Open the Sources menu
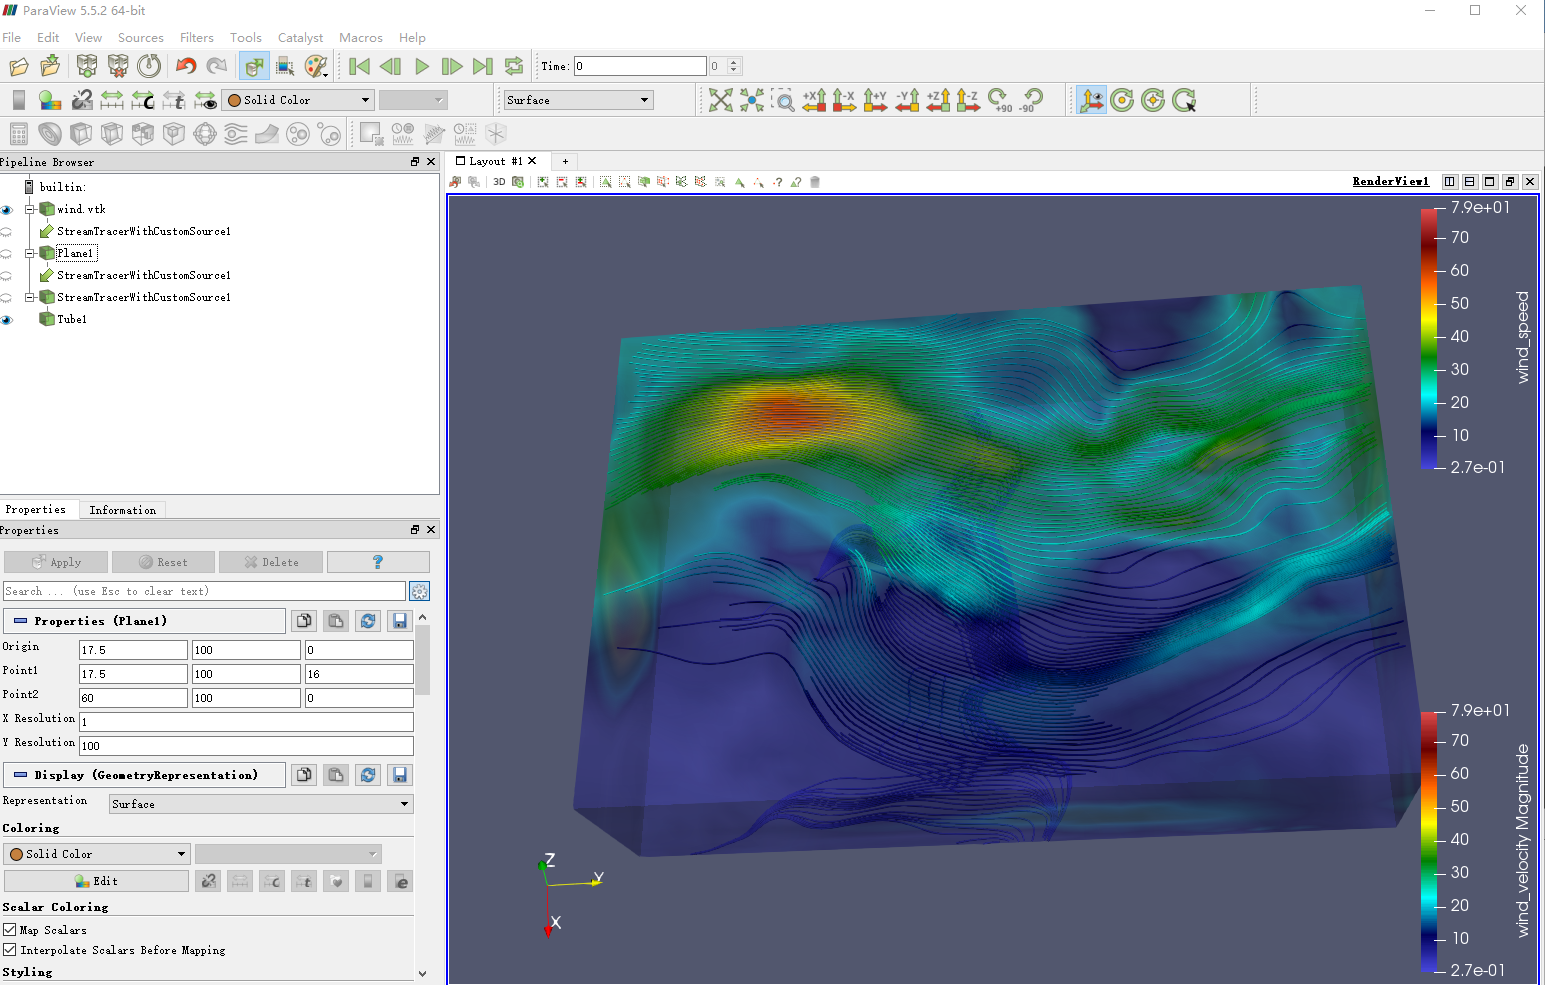This screenshot has height=985, width=1545. (141, 37)
